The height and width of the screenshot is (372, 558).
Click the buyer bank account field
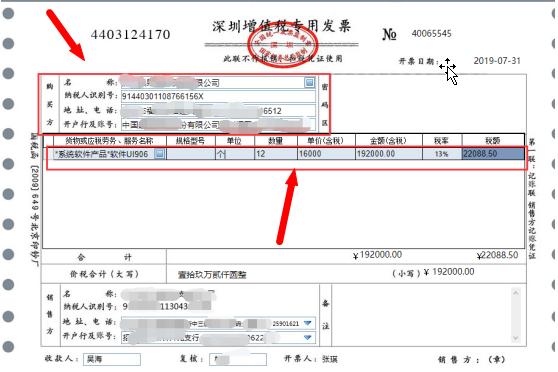218,125
